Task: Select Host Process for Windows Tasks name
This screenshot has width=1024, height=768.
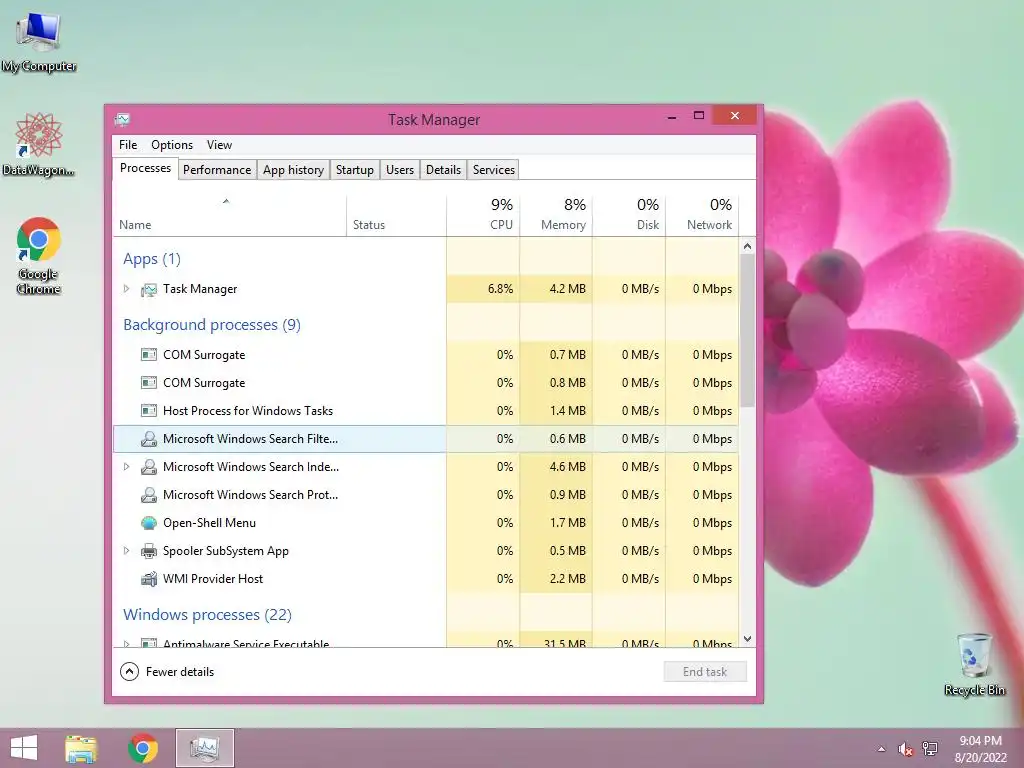Action: 248,411
